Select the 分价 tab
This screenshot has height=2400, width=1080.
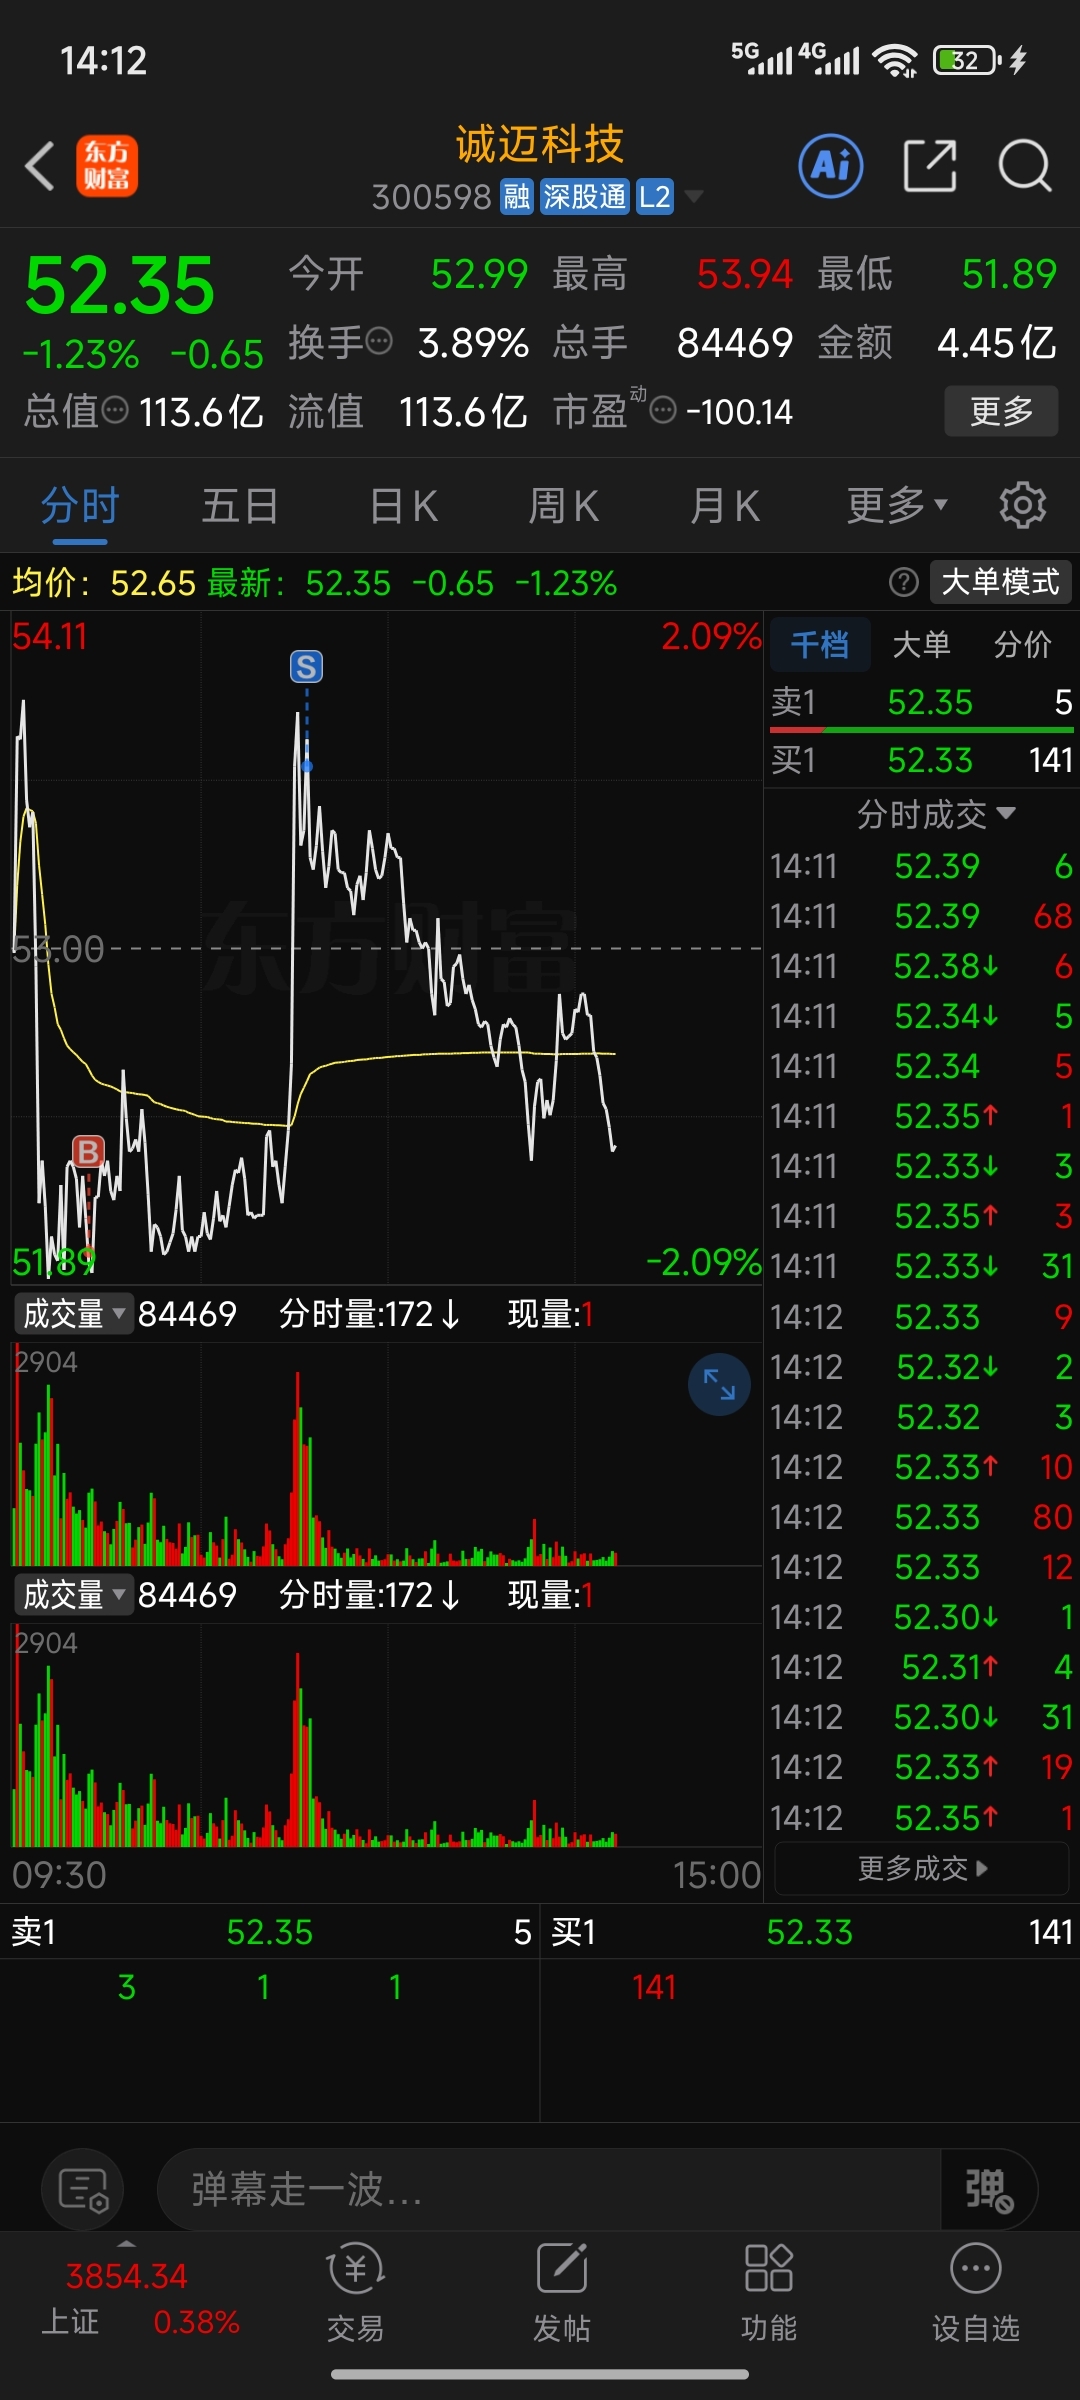click(1022, 644)
